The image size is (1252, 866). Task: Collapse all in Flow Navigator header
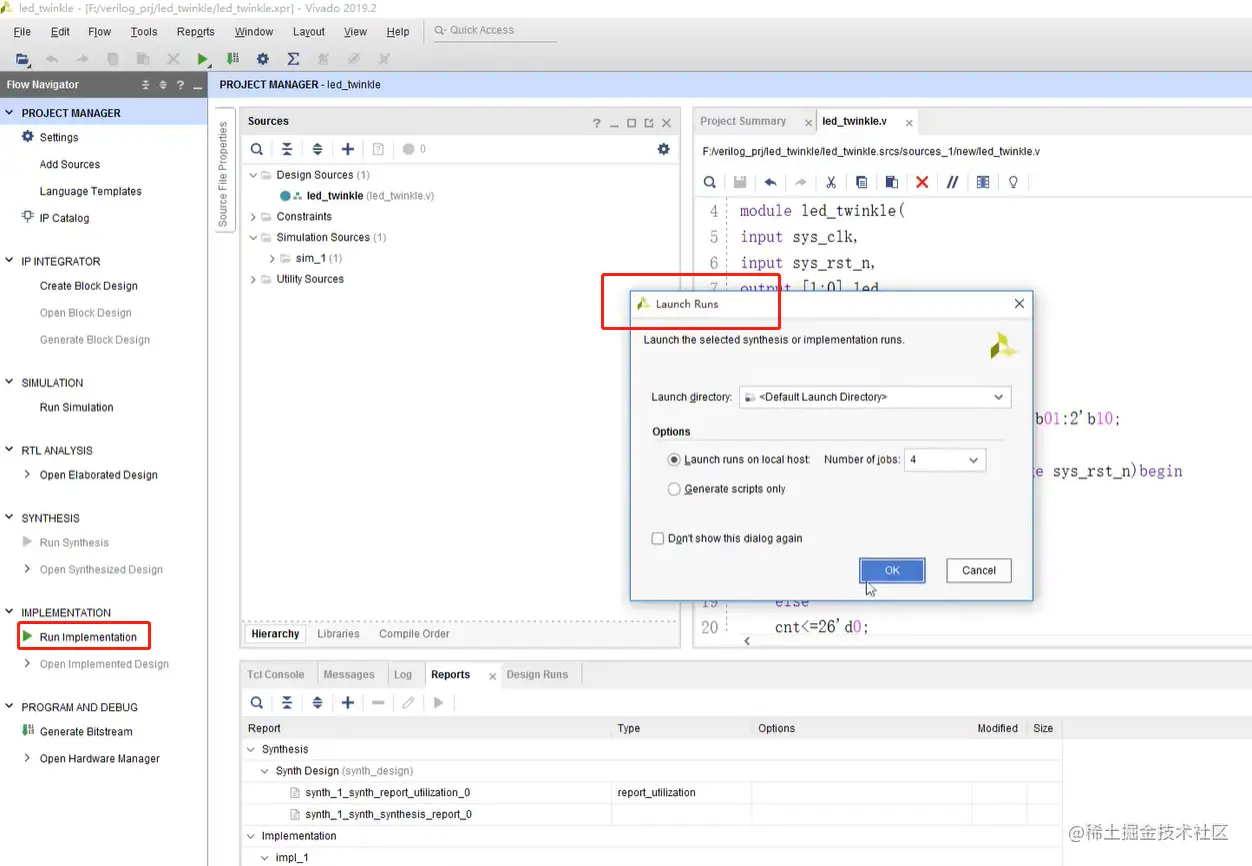coord(146,85)
